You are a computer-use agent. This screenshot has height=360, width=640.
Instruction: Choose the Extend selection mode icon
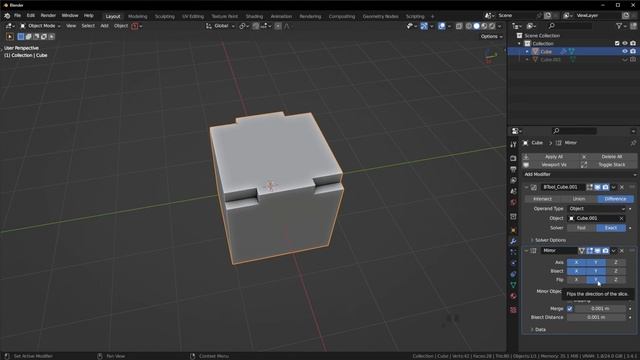click(x=29, y=37)
